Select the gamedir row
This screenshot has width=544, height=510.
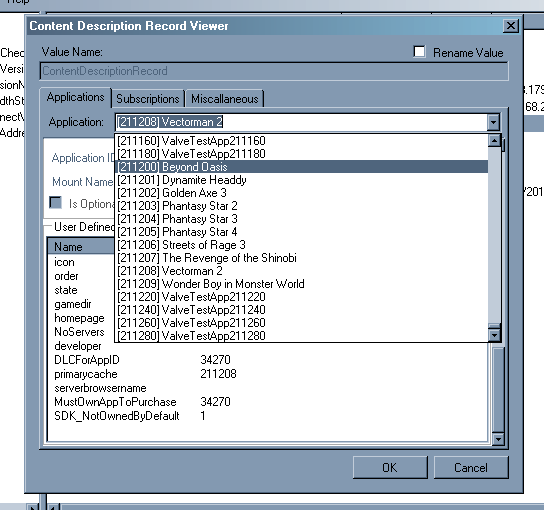pyautogui.click(x=73, y=304)
